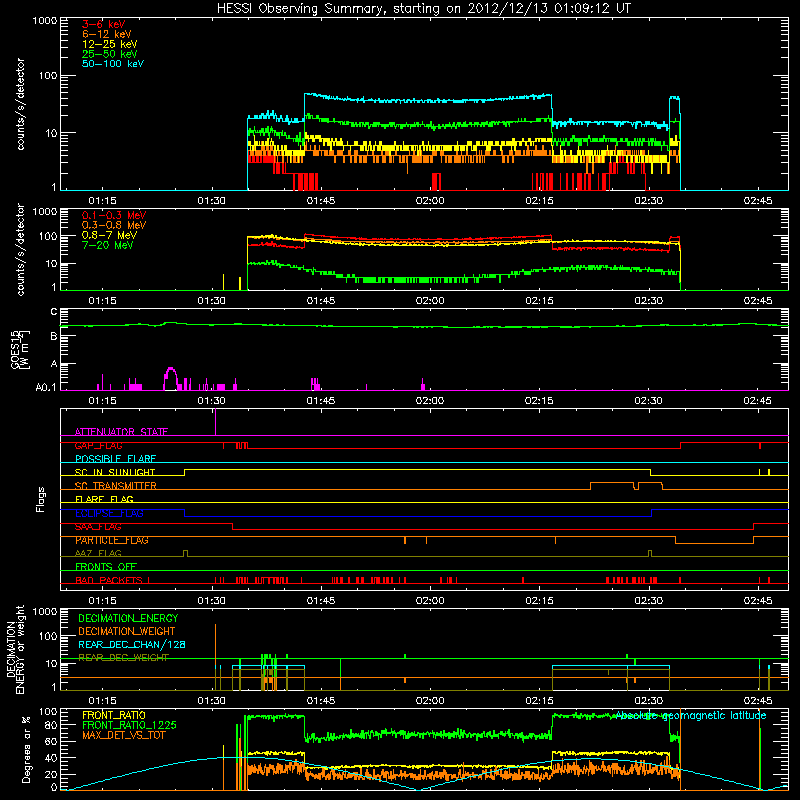The height and width of the screenshot is (800, 800).
Task: Select the olive flag label below PARTICLE_FLAG
Action: click(x=98, y=553)
